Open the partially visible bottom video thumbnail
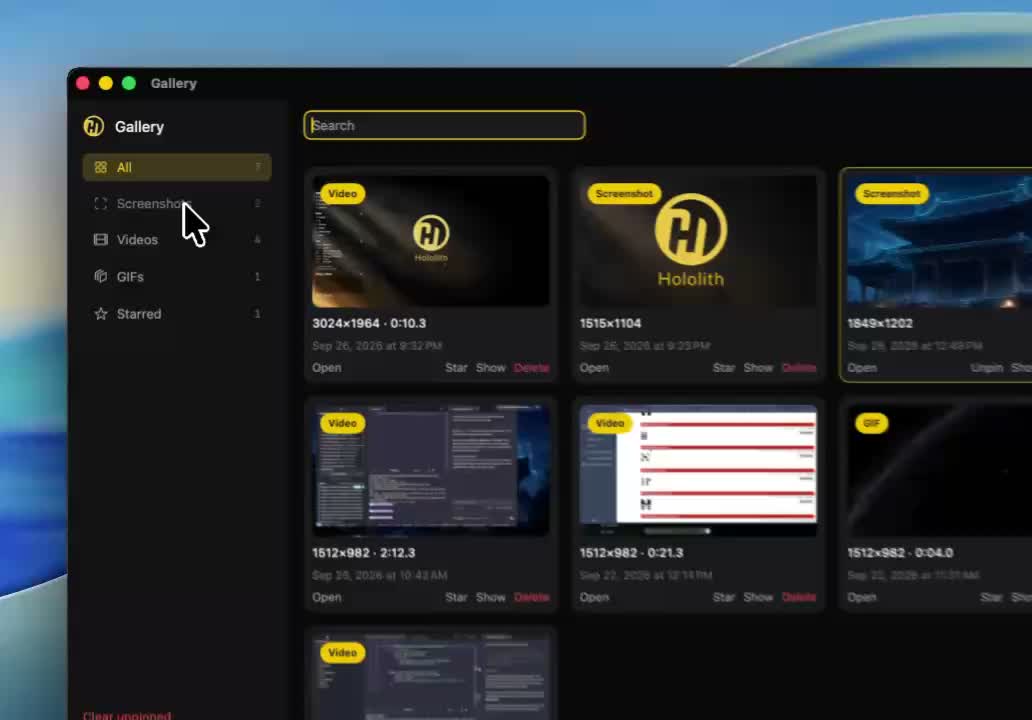Screen dimensions: 1032x720 (430, 677)
